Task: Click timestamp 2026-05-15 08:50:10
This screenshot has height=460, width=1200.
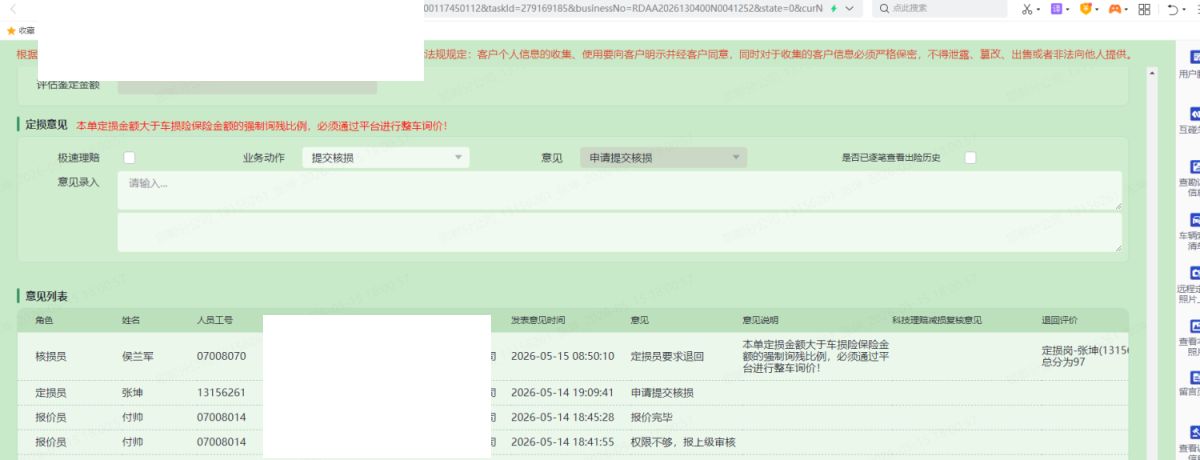Action: pos(562,355)
